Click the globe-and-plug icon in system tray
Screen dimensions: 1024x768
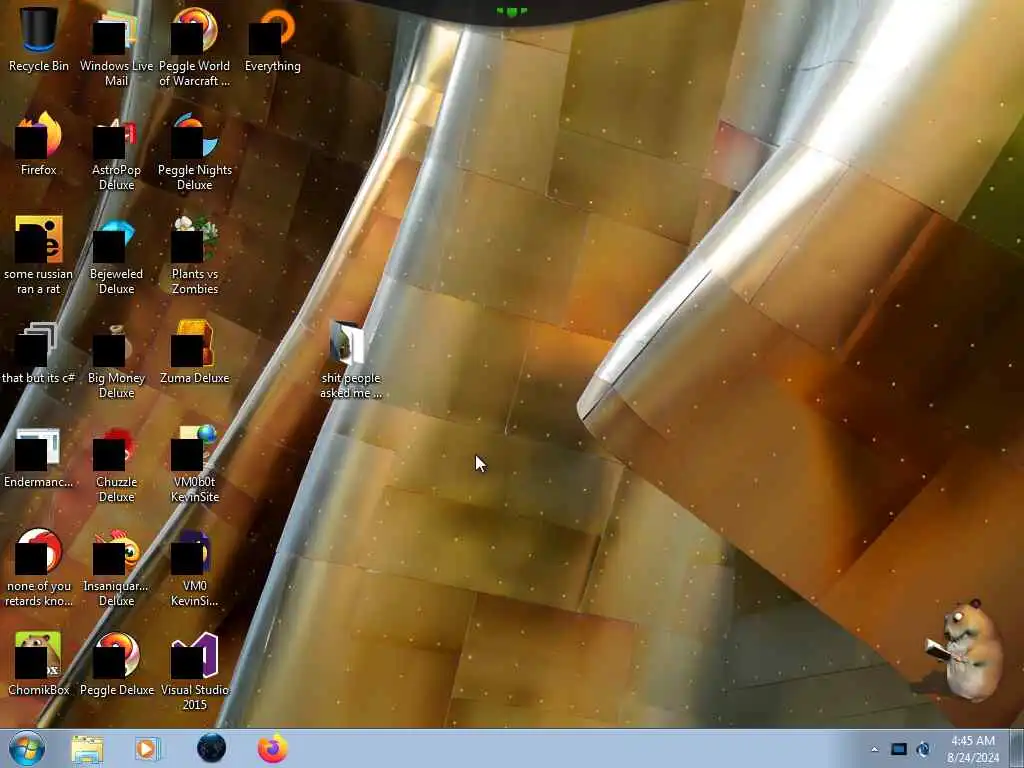[923, 749]
